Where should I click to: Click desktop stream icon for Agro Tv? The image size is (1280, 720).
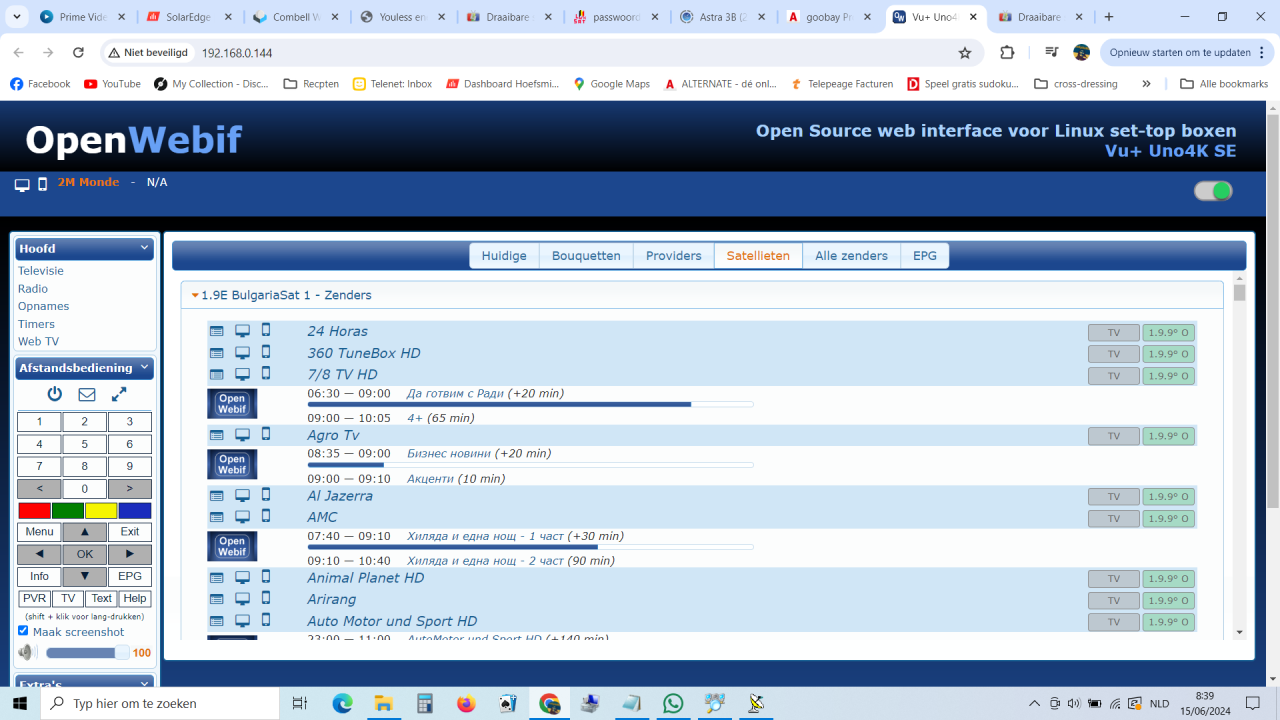(x=242, y=435)
